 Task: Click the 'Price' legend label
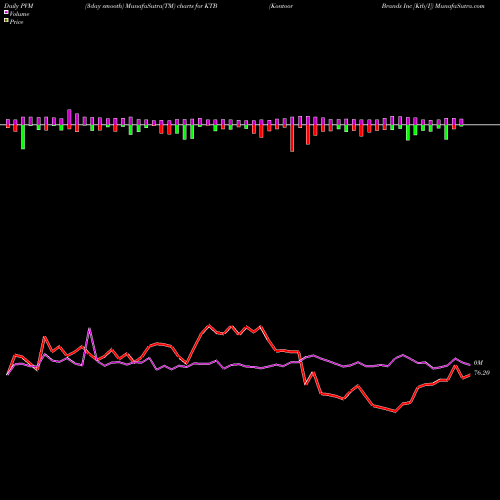coord(16,22)
